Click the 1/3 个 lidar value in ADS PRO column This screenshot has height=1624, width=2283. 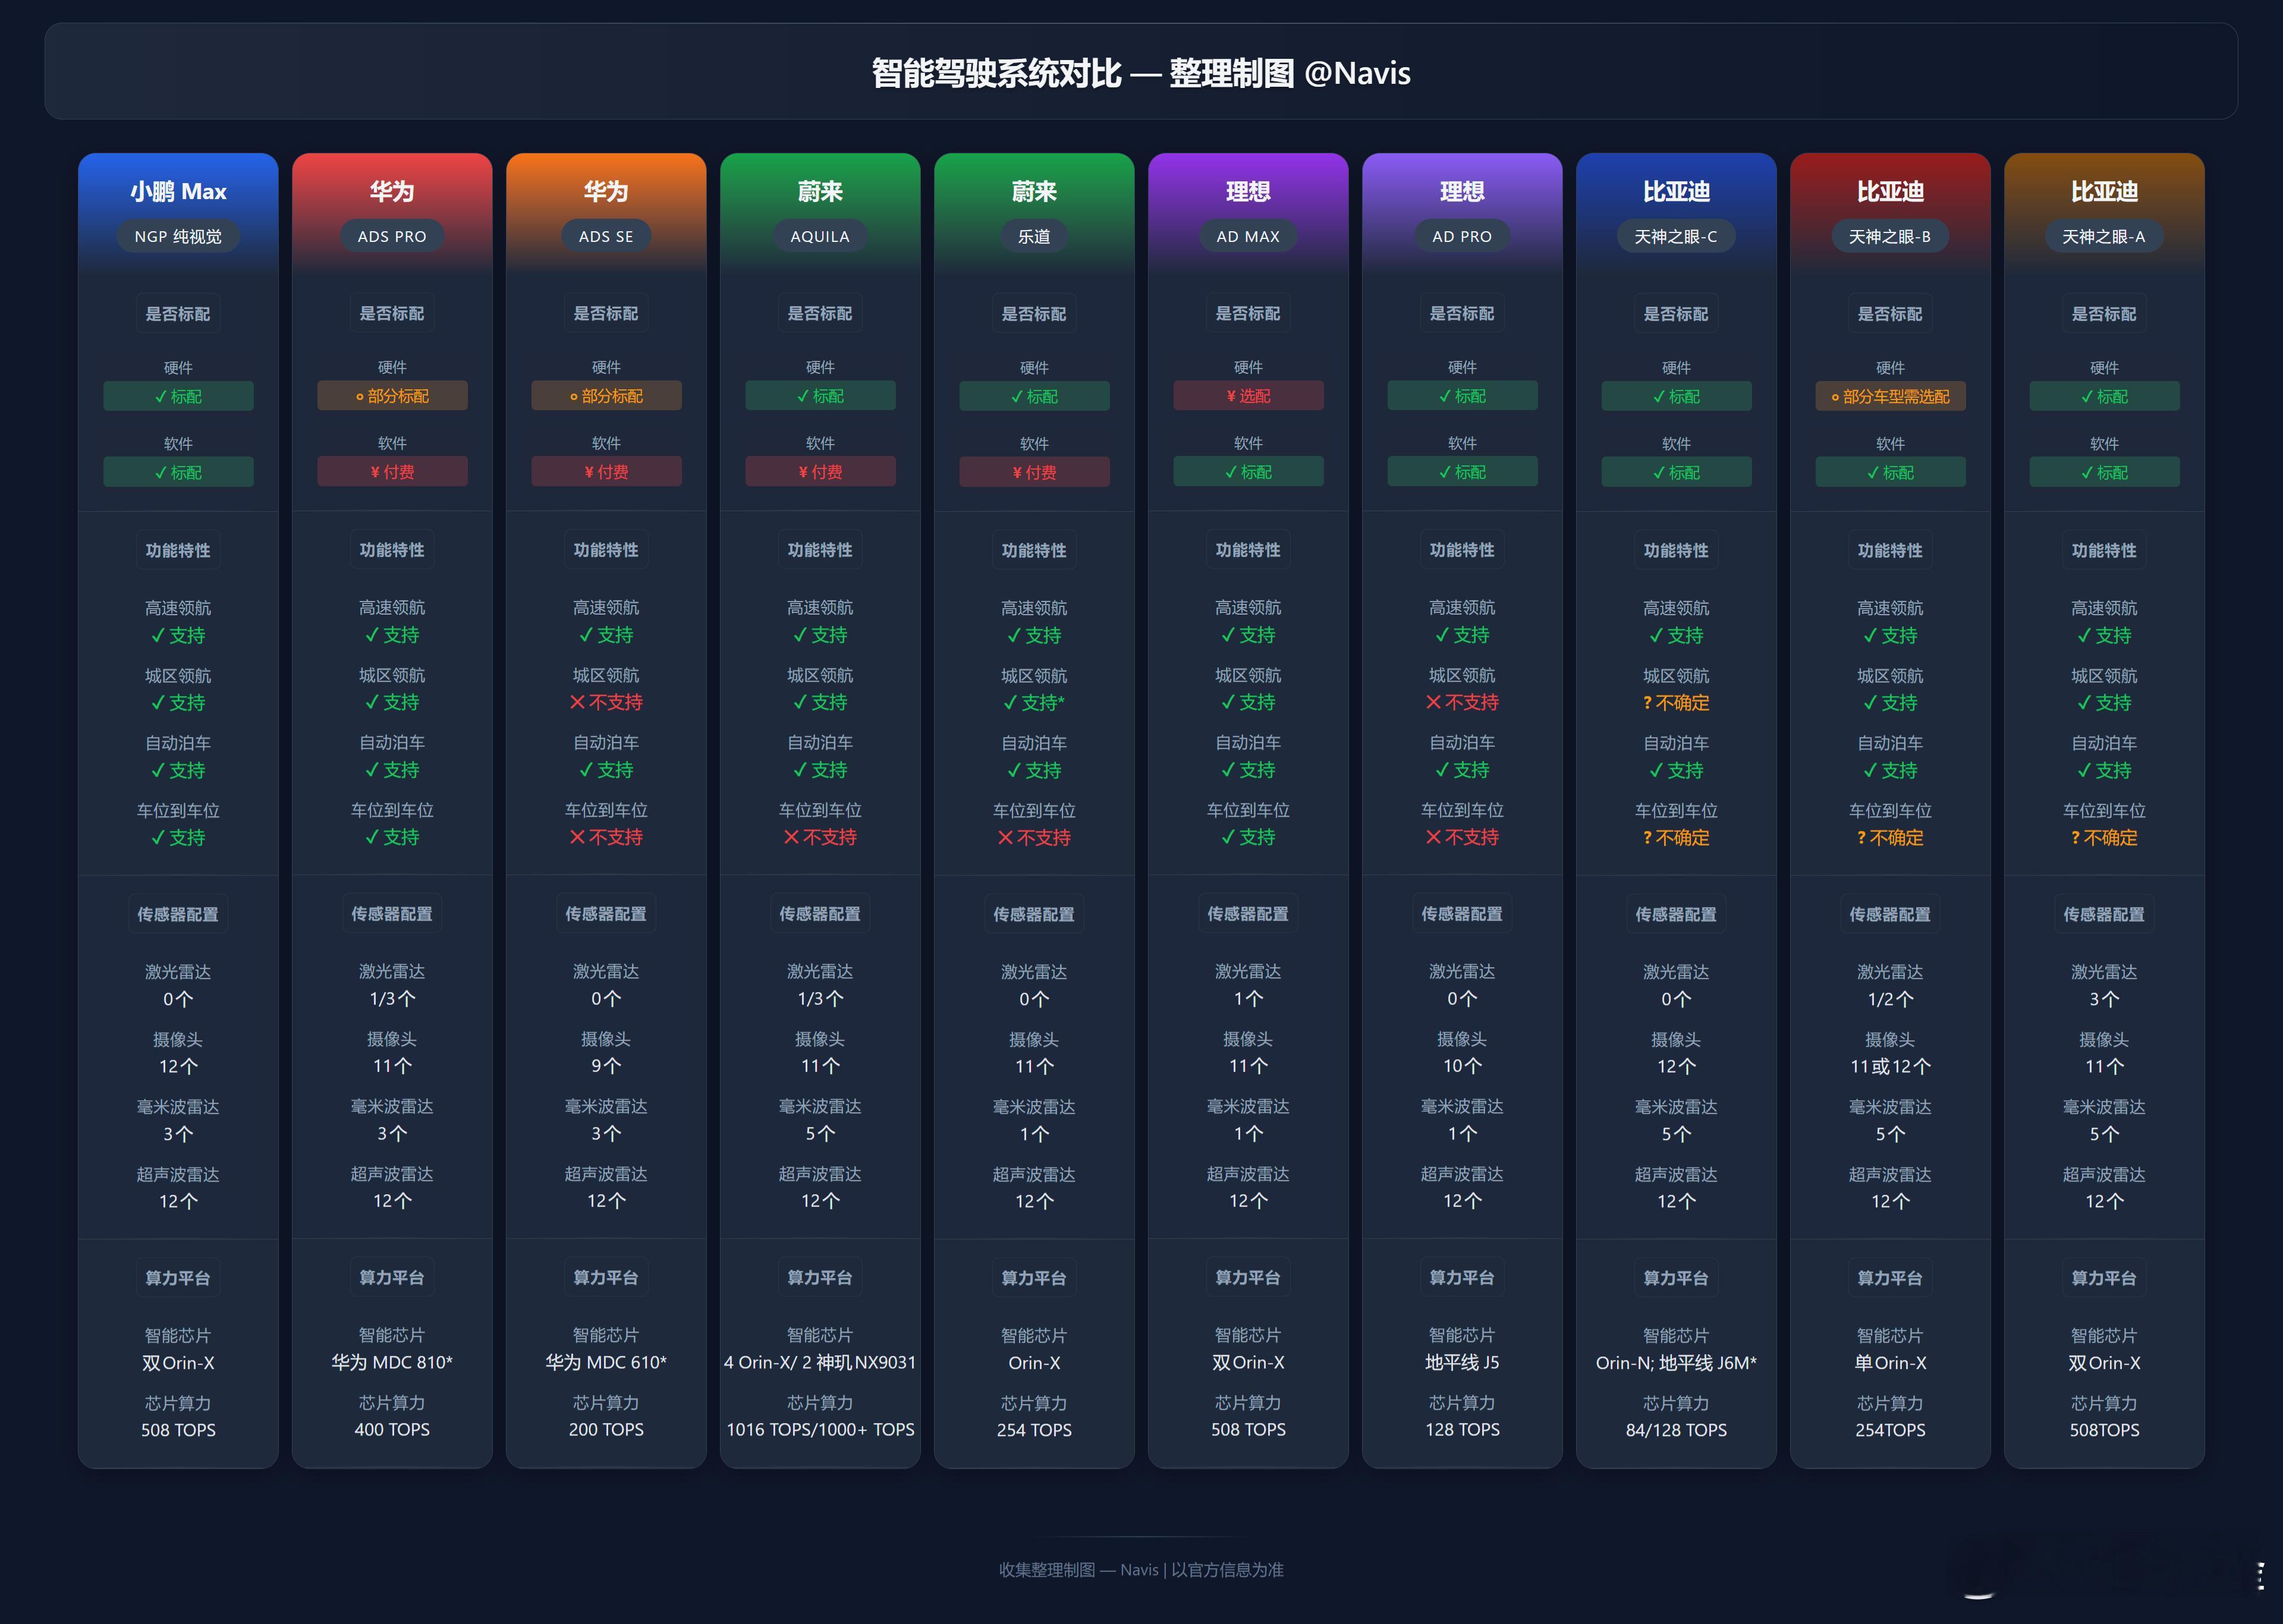[x=392, y=999]
